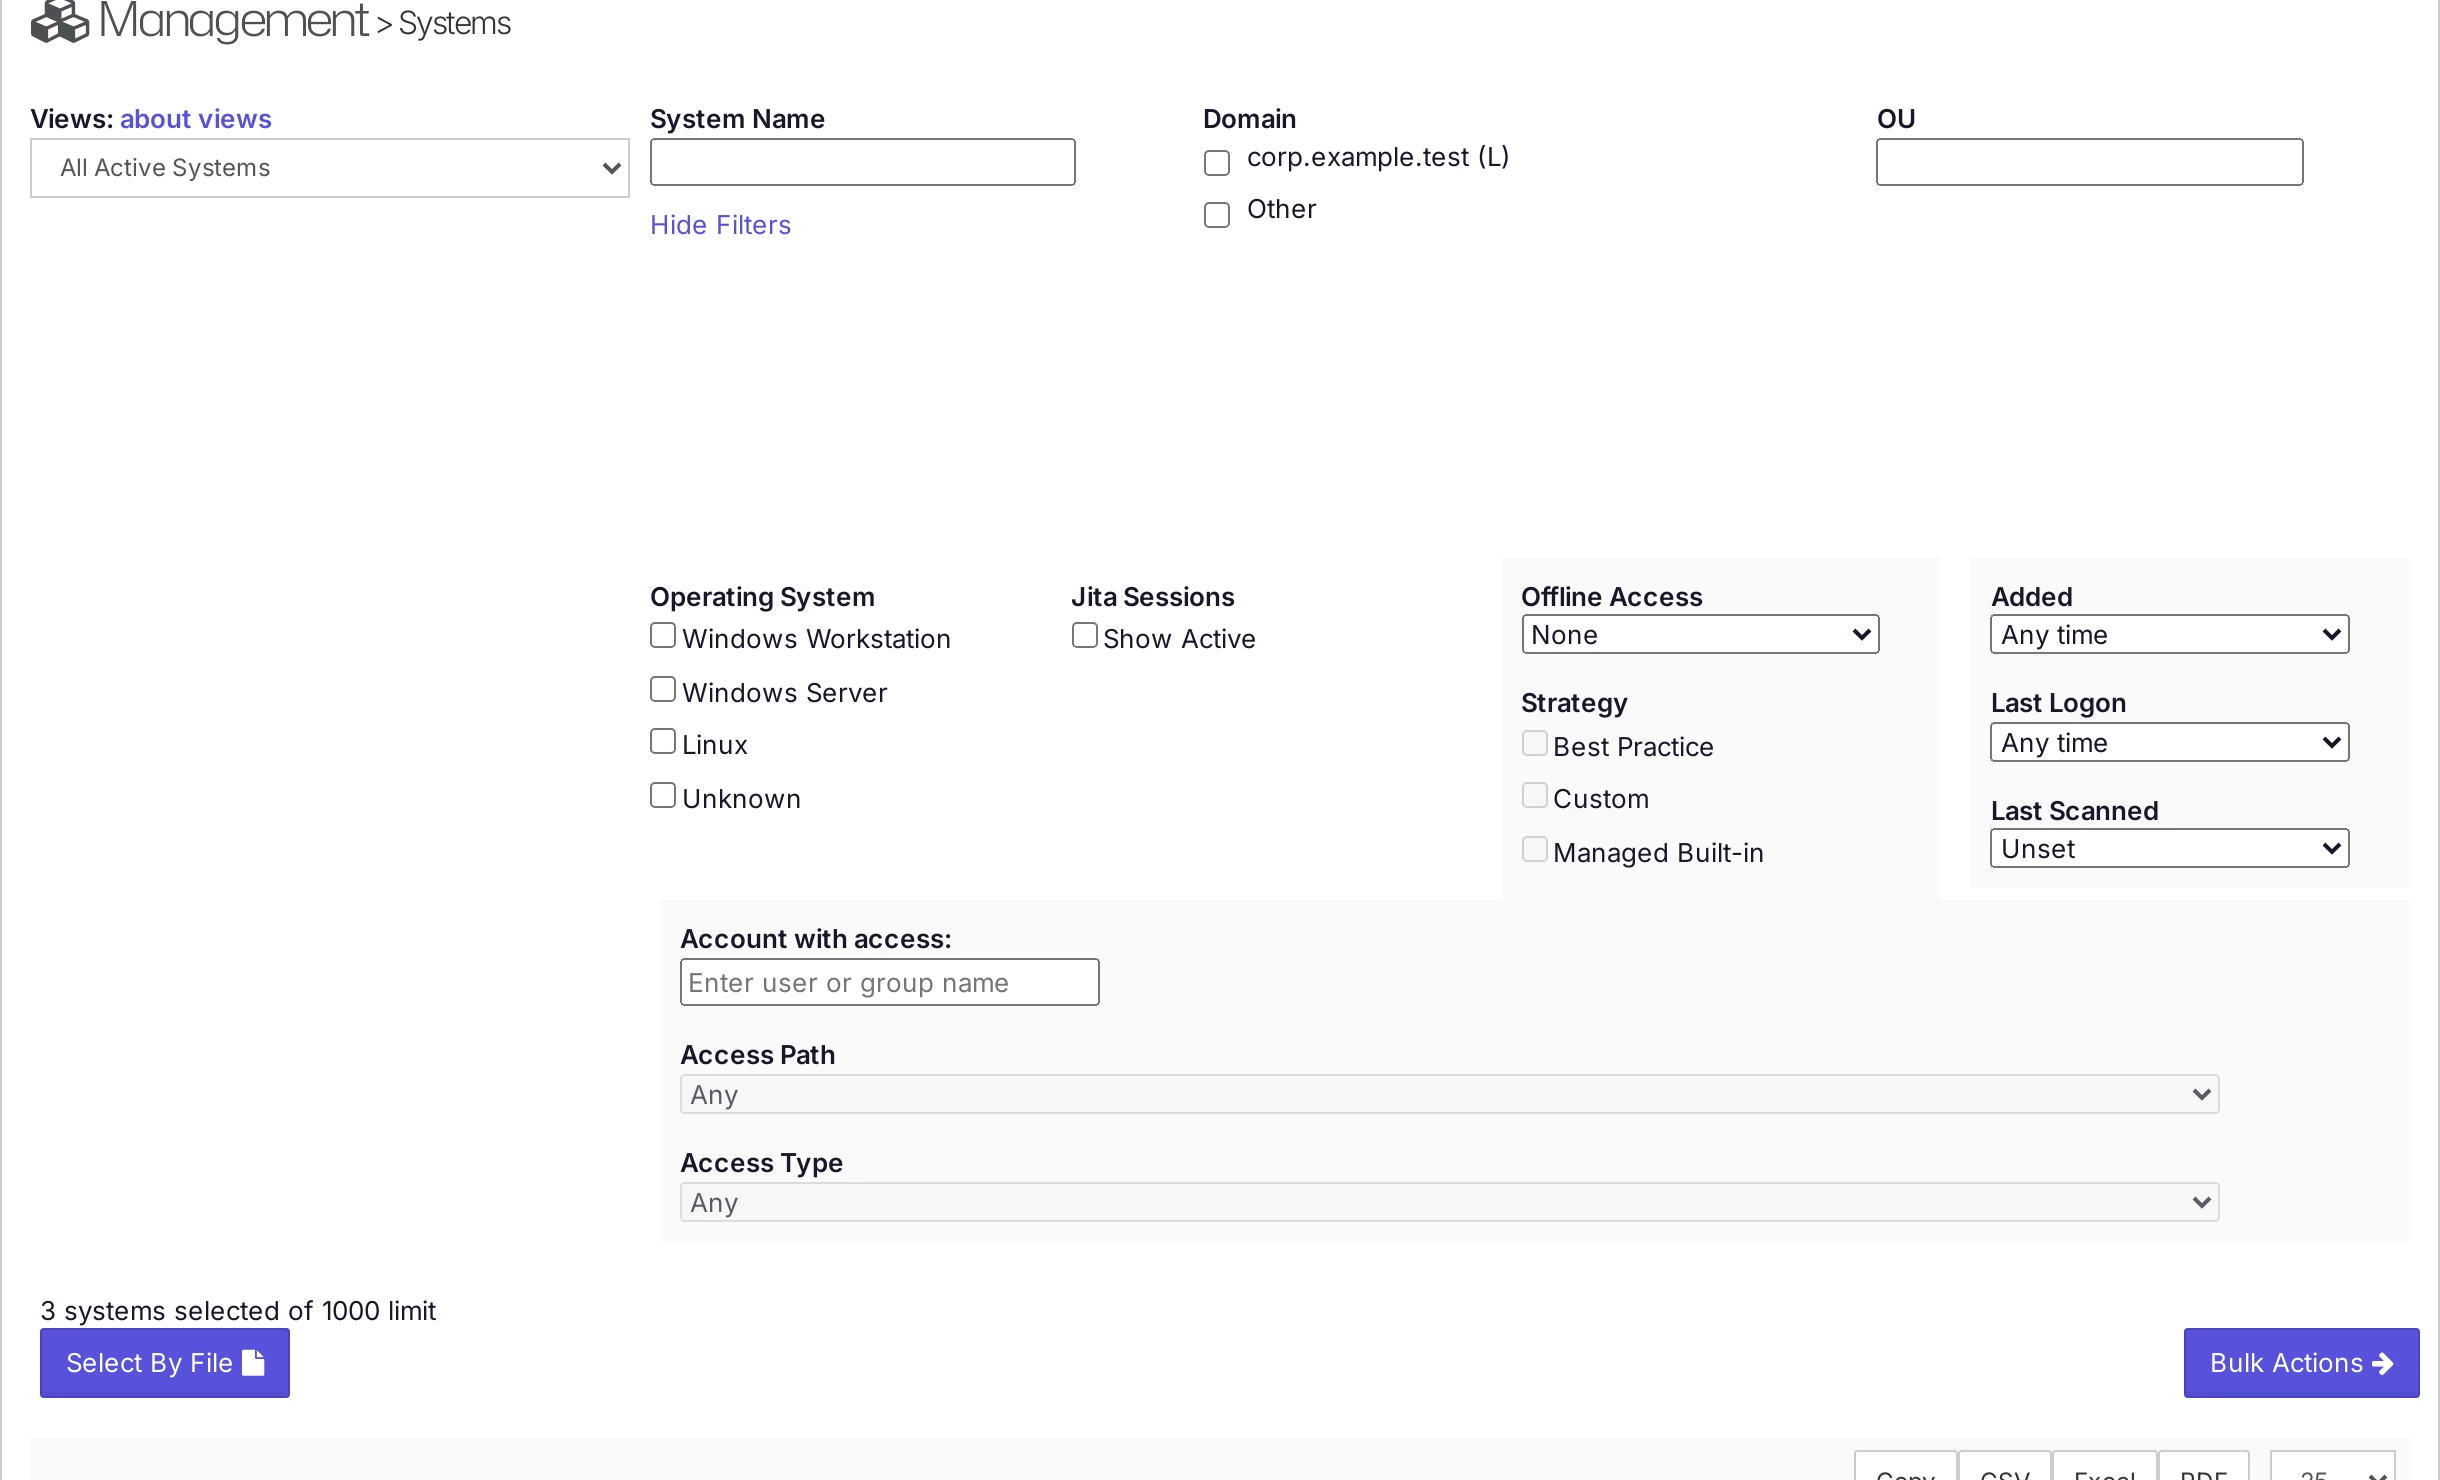This screenshot has width=2440, height=1480.
Task: Select the Best Practice strategy checkbox
Action: pyautogui.click(x=1535, y=743)
